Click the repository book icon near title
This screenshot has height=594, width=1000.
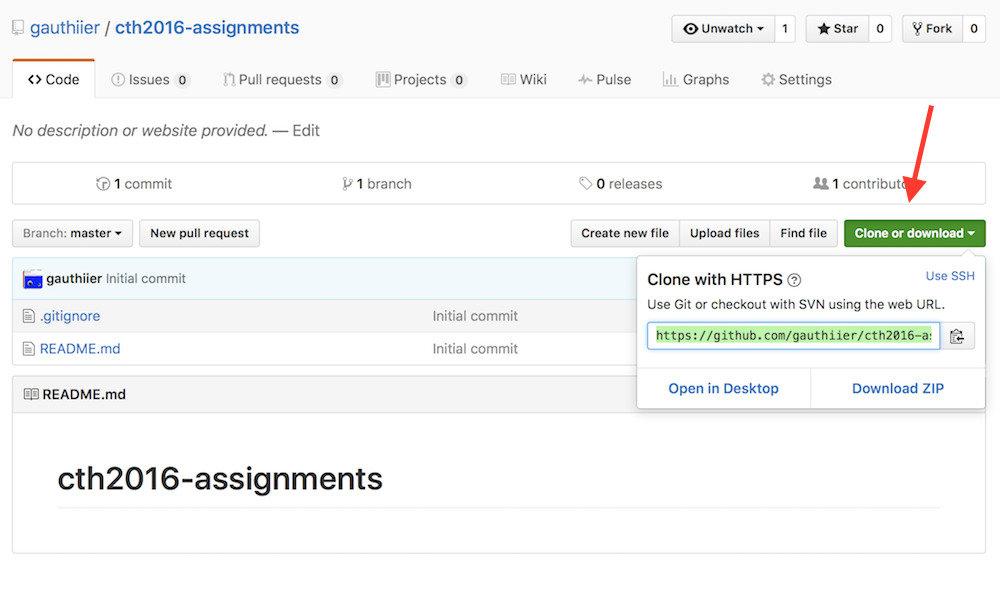pos(18,28)
